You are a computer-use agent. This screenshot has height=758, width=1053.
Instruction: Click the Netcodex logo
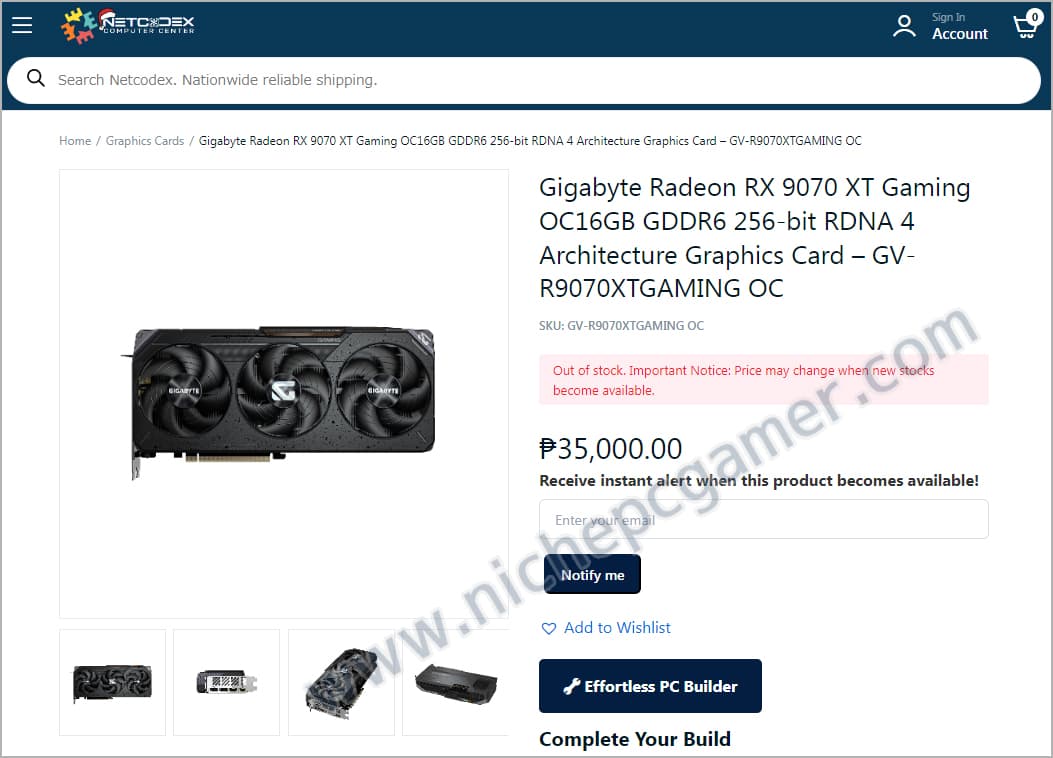coord(128,26)
